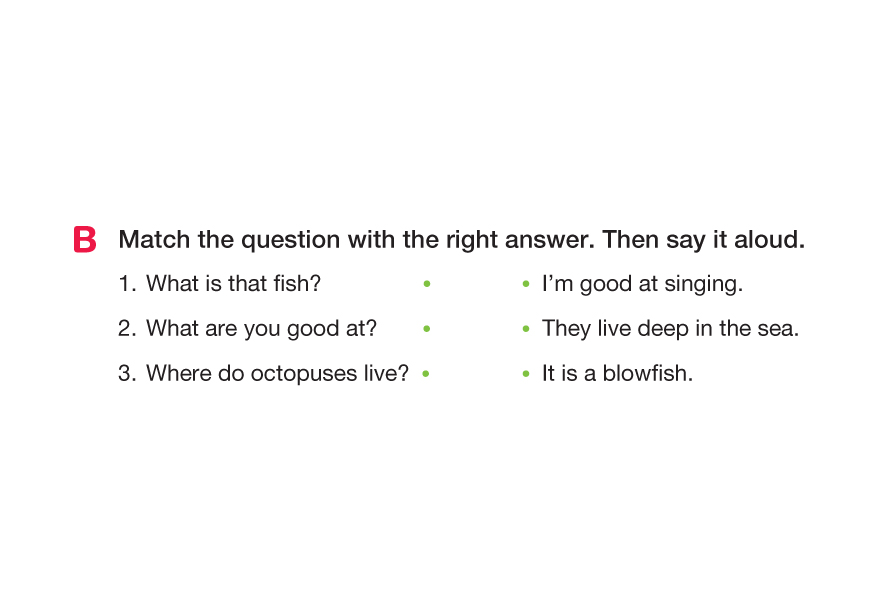Click the number 3 list label
This screenshot has height=612, width=873.
point(126,373)
